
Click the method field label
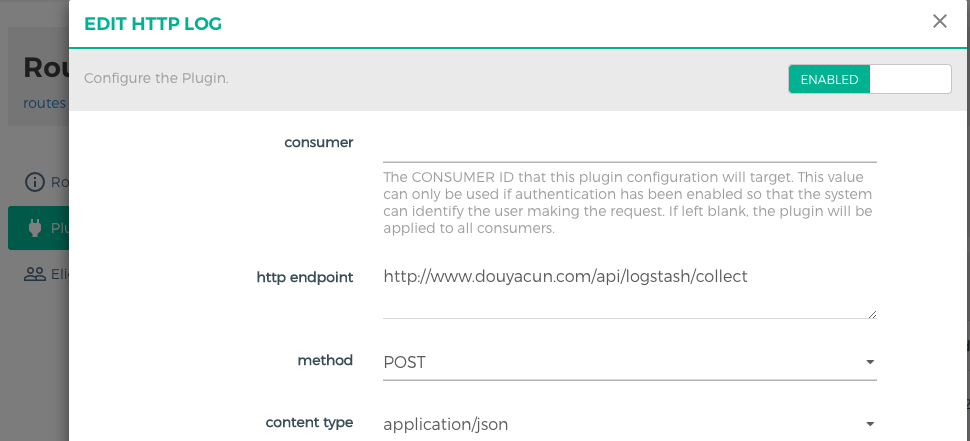[x=327, y=360]
